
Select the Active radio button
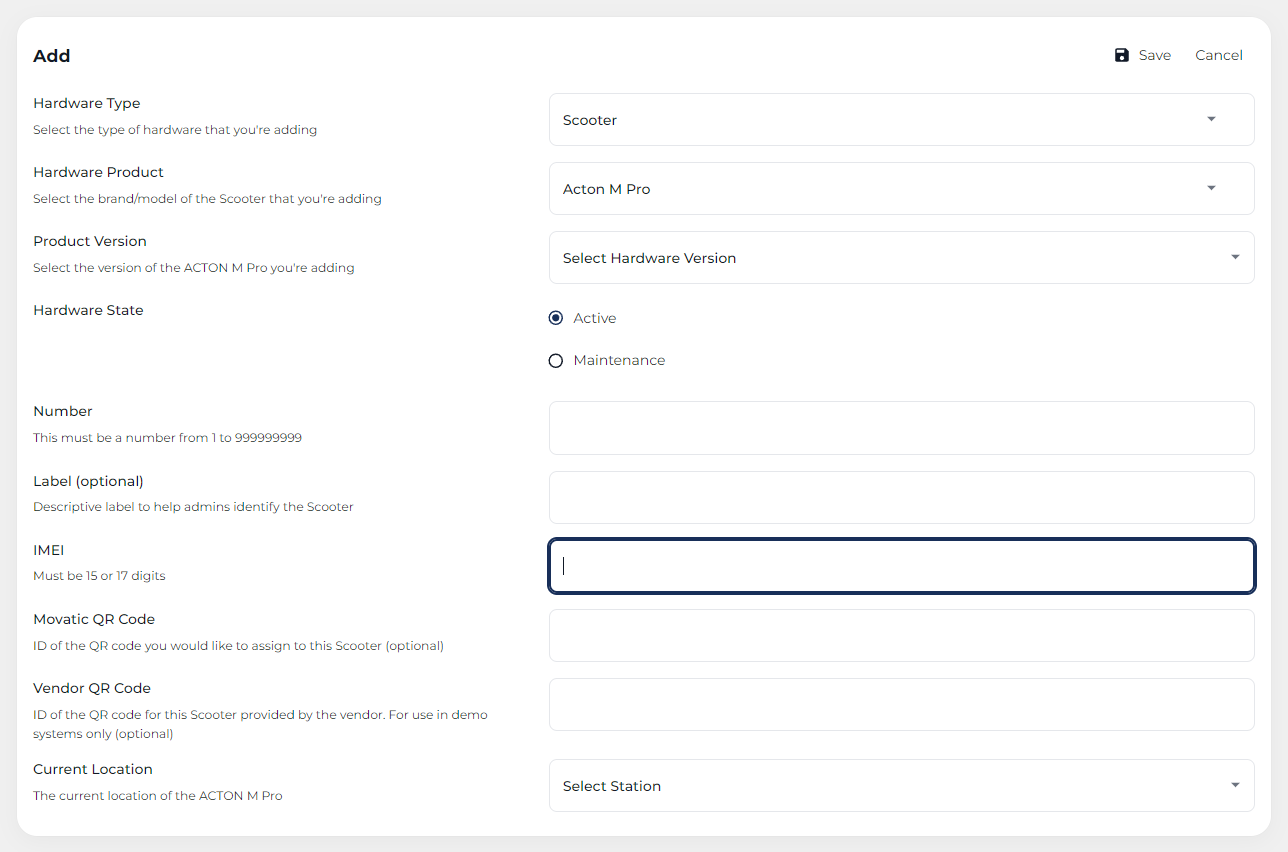[556, 318]
